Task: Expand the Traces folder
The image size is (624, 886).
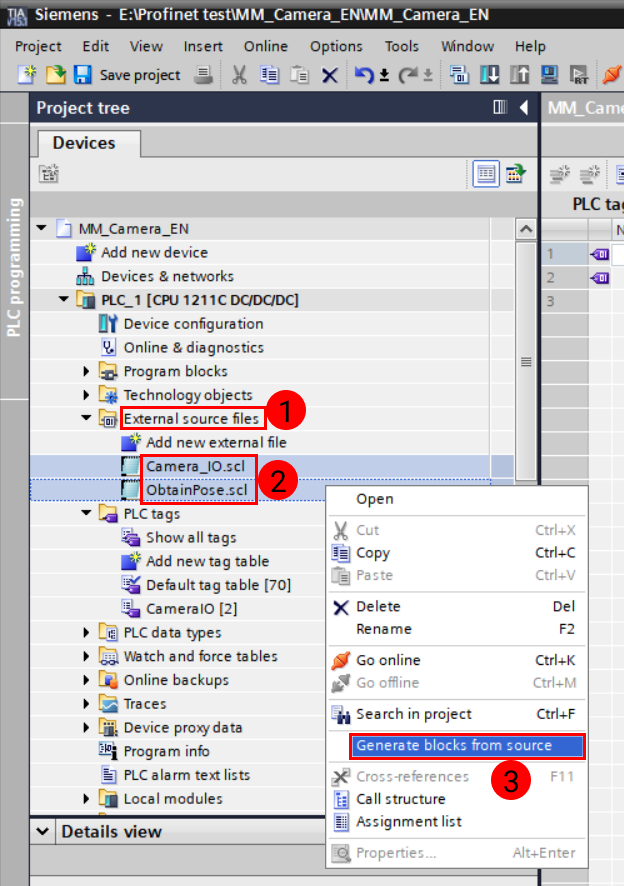Action: pos(86,703)
